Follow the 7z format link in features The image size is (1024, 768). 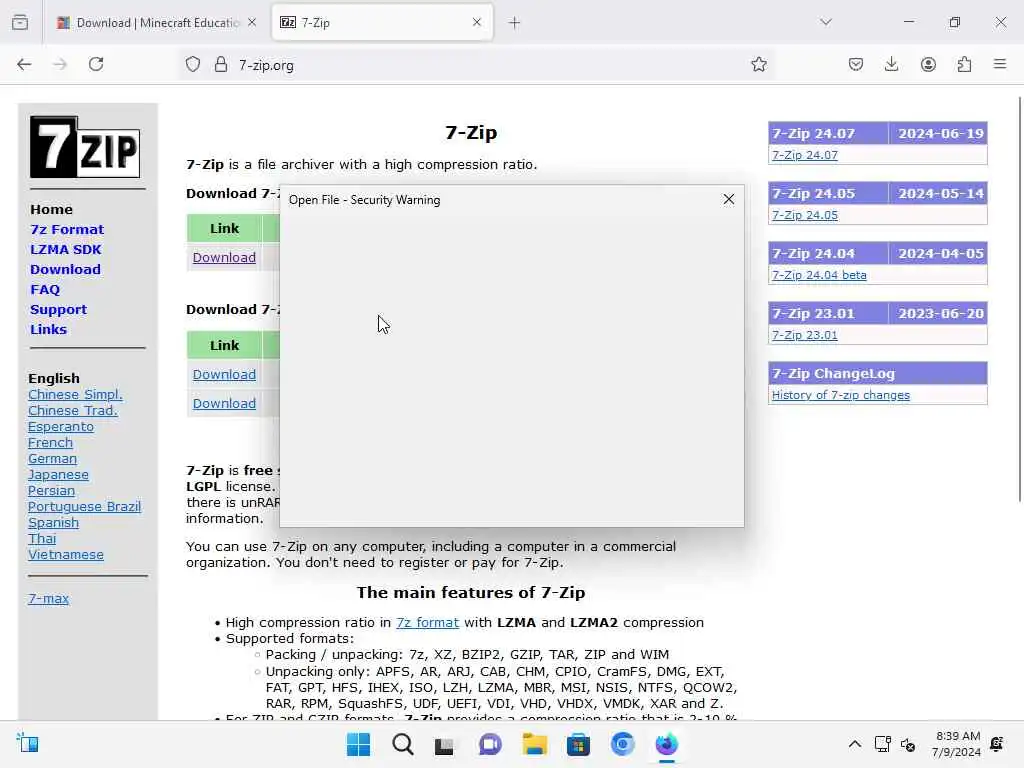point(427,622)
